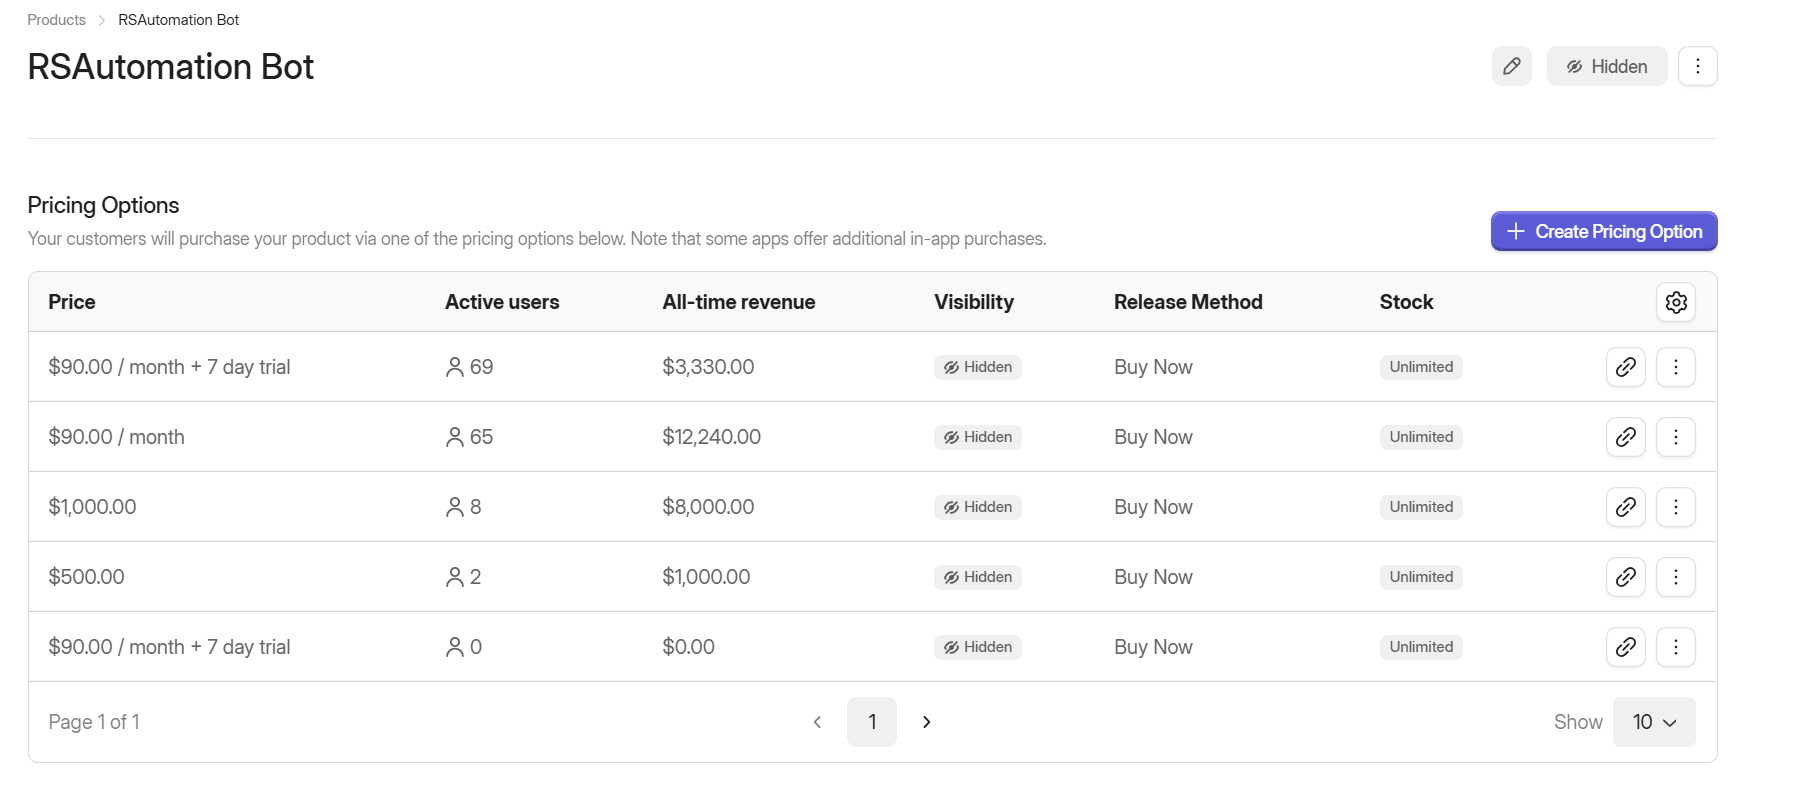Select the $90.00 / month price cell with 65 users
Image resolution: width=1798 pixels, height=795 pixels.
[x=116, y=437]
